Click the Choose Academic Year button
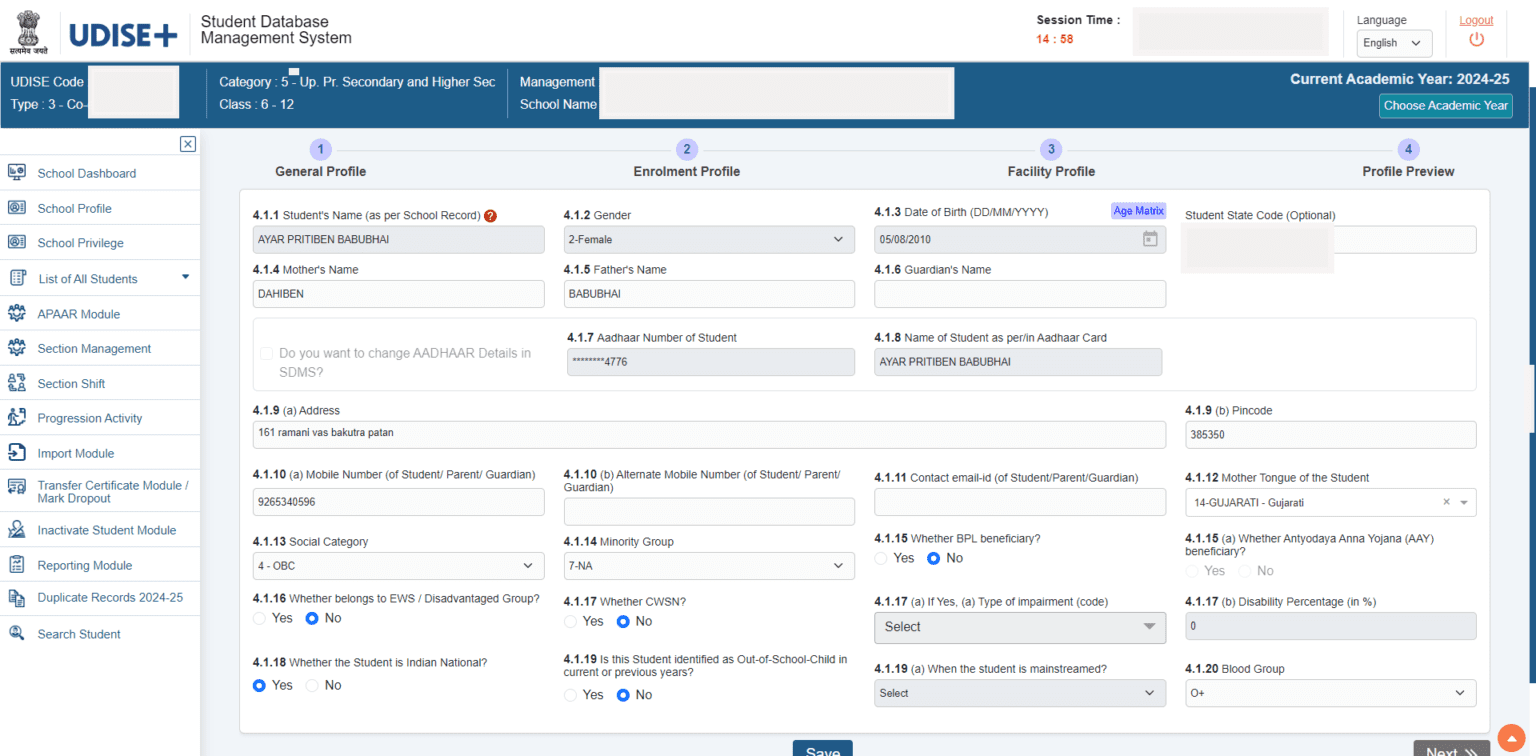 click(1445, 105)
